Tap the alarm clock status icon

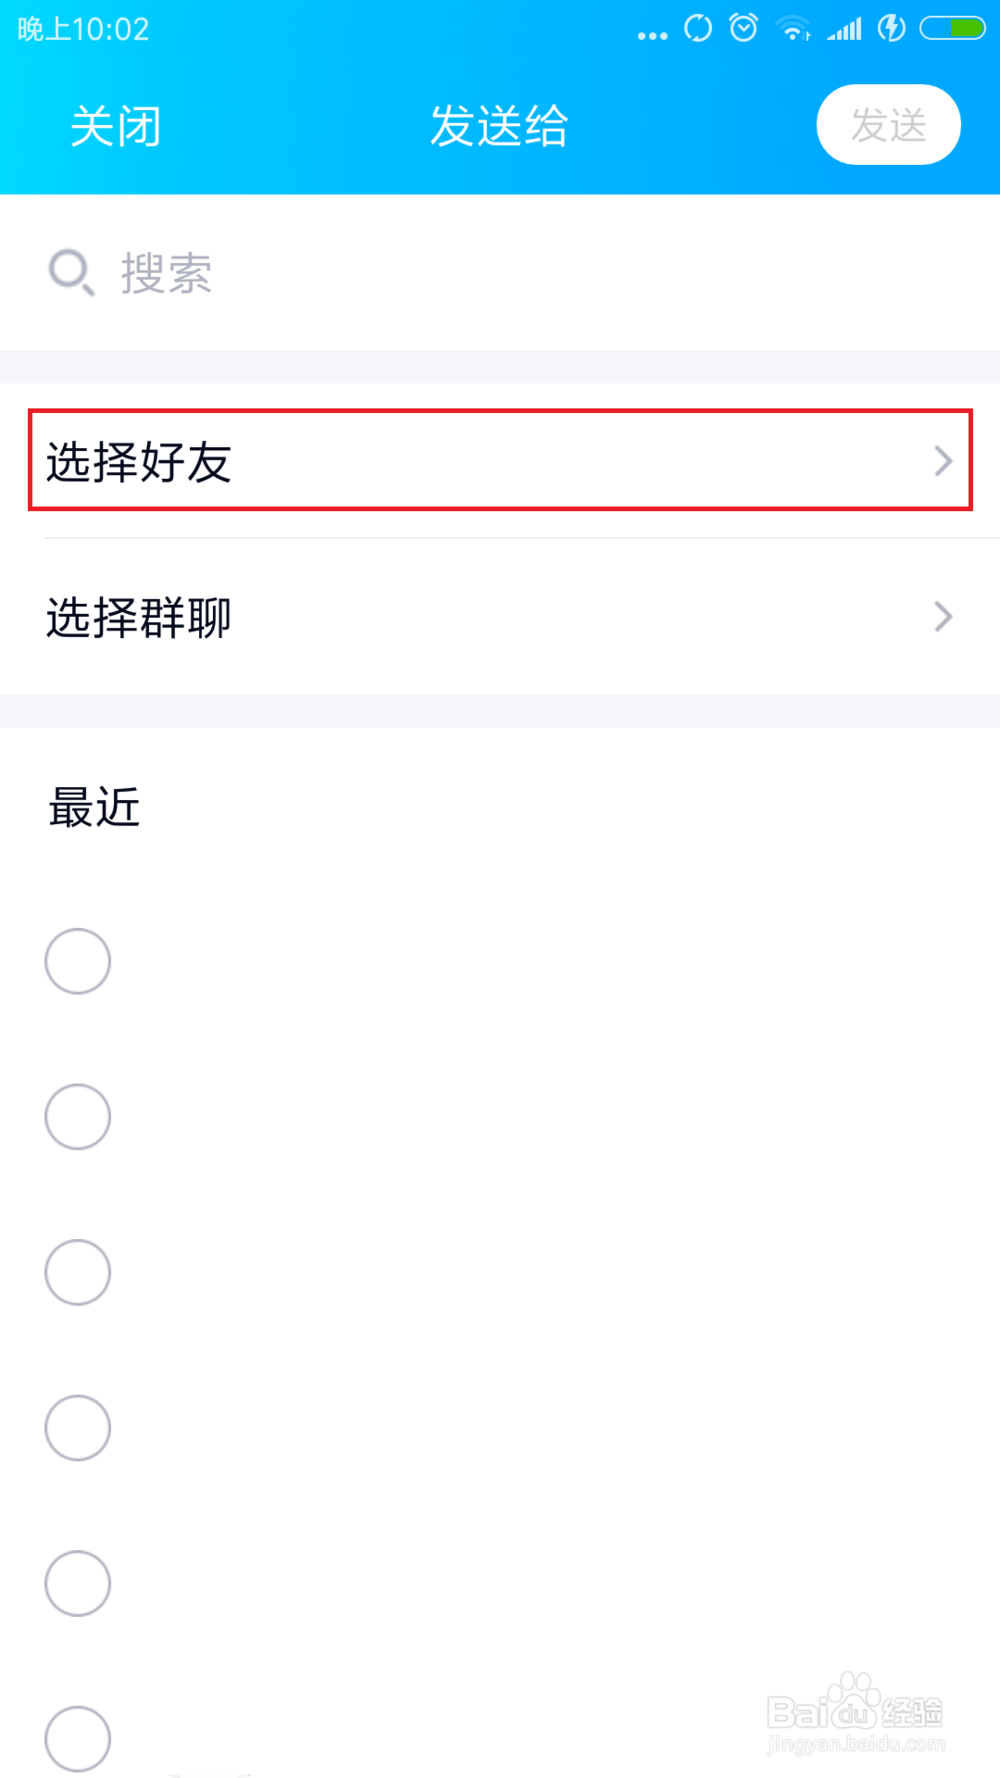pos(743,28)
